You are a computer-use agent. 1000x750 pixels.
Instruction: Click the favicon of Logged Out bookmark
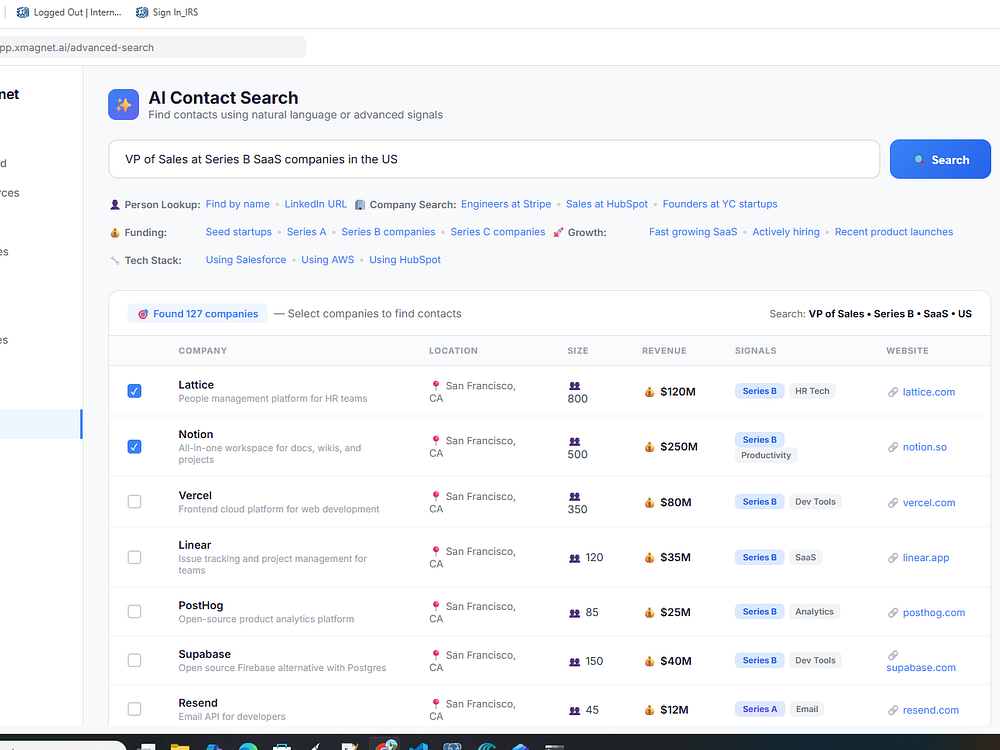(23, 12)
